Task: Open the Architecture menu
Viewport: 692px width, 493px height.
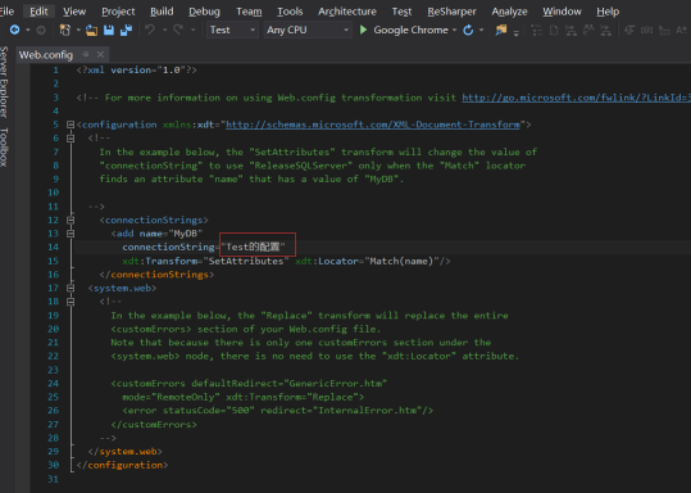Action: [x=347, y=11]
